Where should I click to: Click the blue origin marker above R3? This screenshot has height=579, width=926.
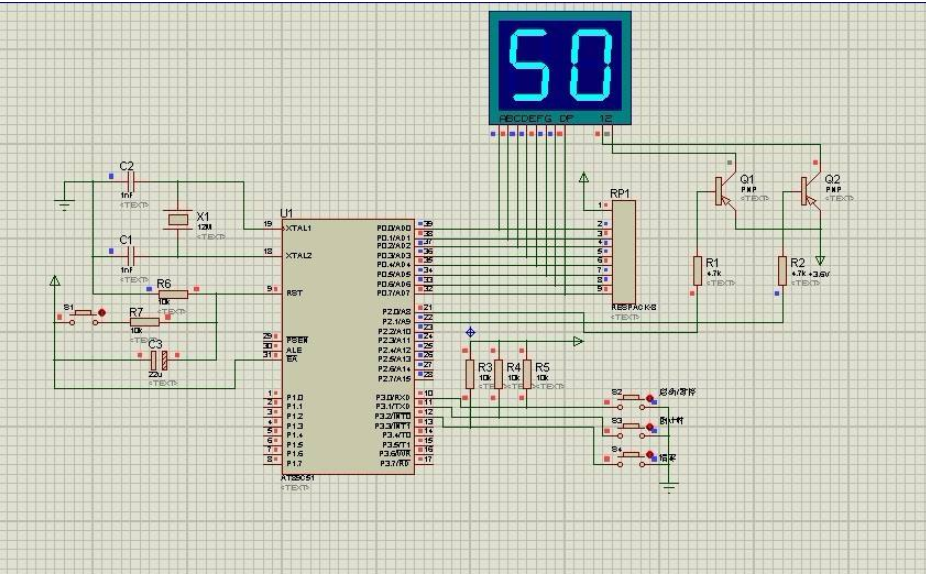coord(470,332)
